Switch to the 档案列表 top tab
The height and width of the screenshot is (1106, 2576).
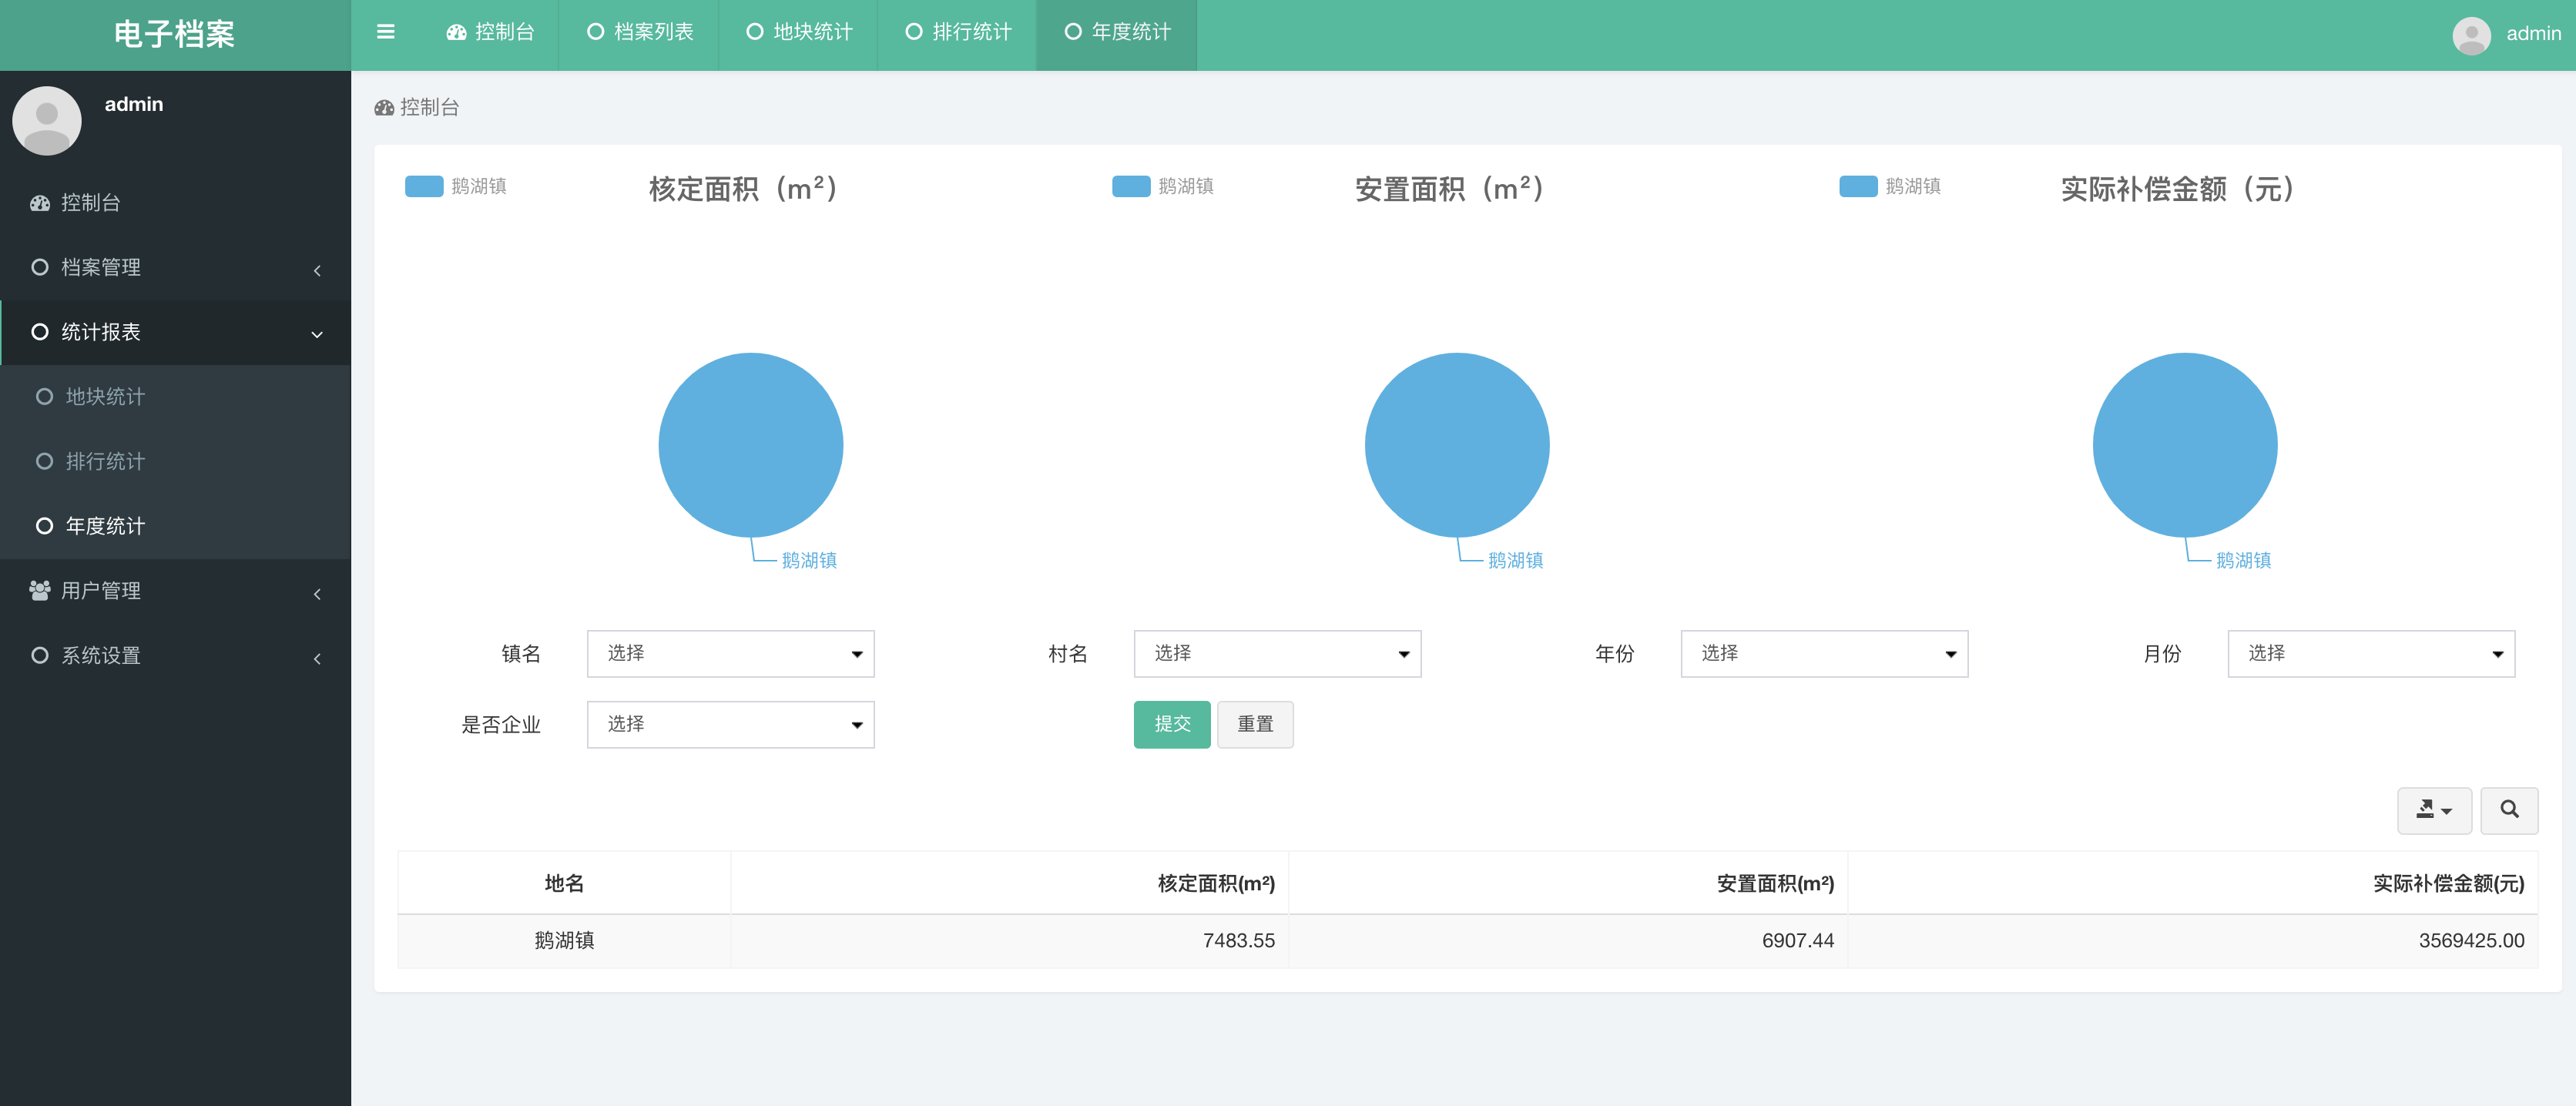[640, 33]
